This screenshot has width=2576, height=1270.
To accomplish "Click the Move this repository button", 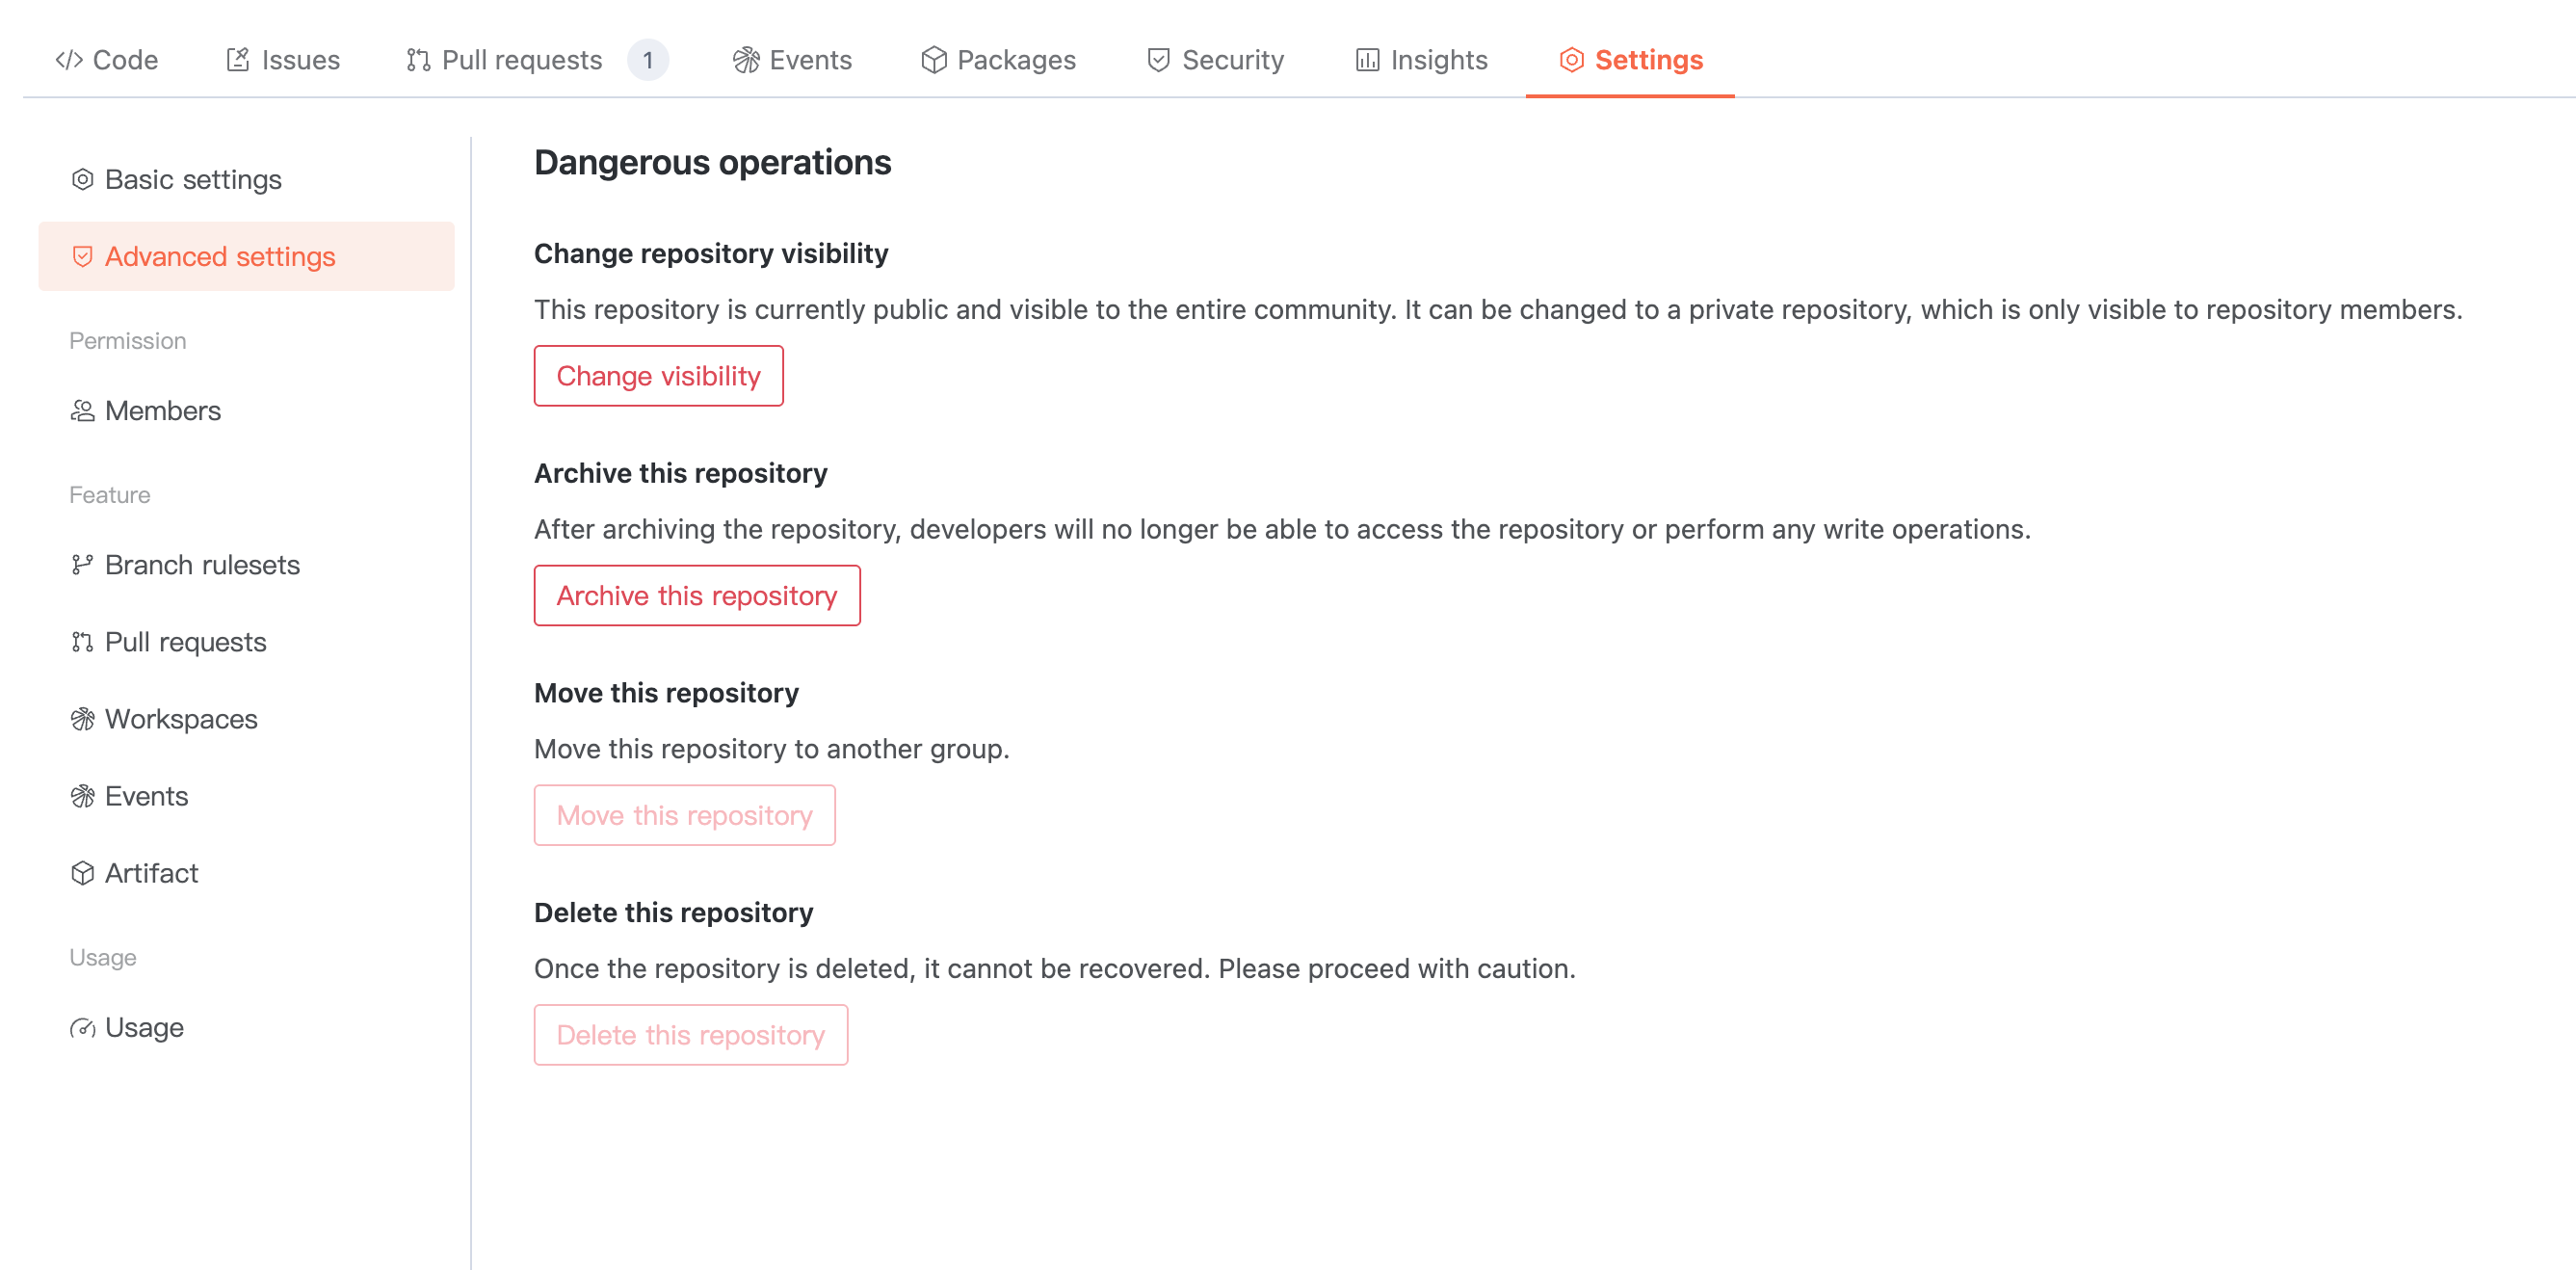I will pos(684,815).
